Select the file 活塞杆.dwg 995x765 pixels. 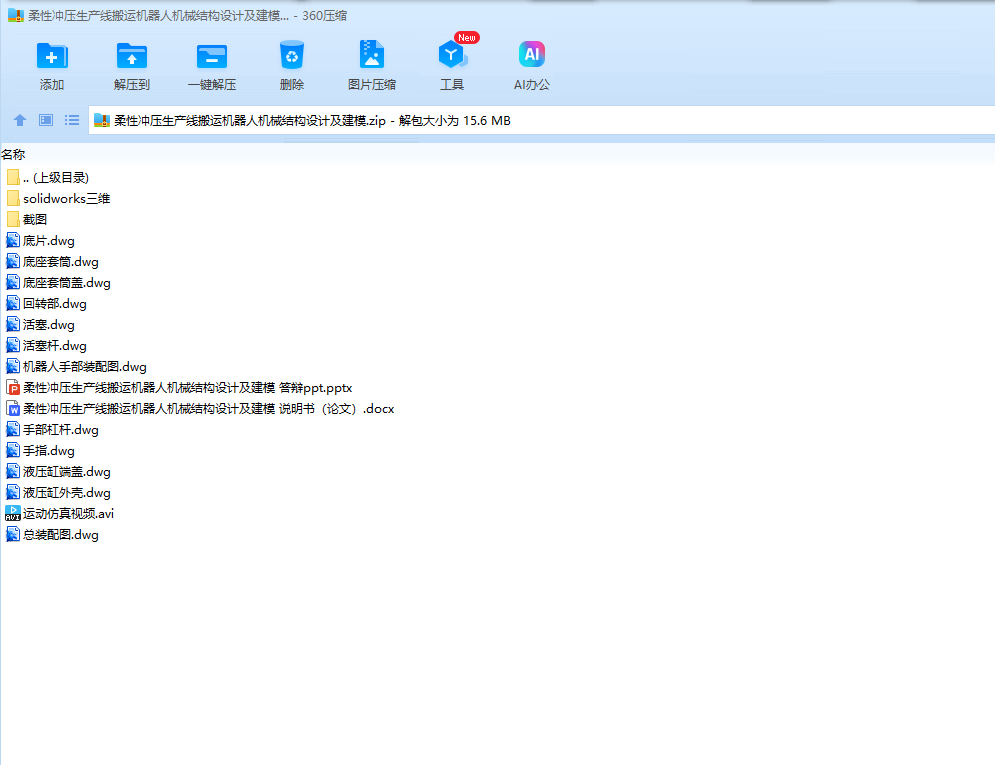click(46, 345)
